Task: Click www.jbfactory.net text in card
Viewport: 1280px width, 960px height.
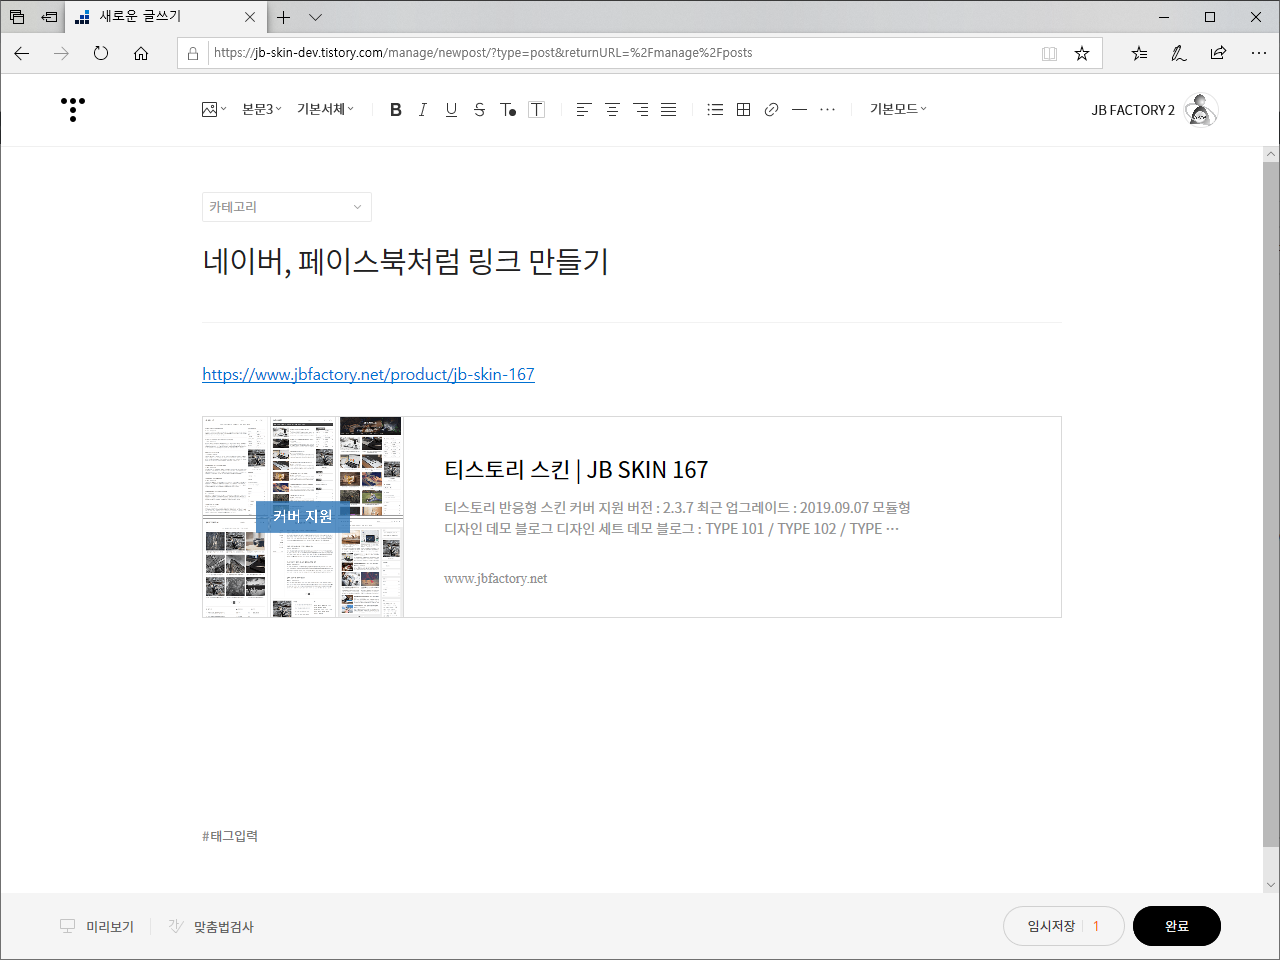Action: pos(496,578)
